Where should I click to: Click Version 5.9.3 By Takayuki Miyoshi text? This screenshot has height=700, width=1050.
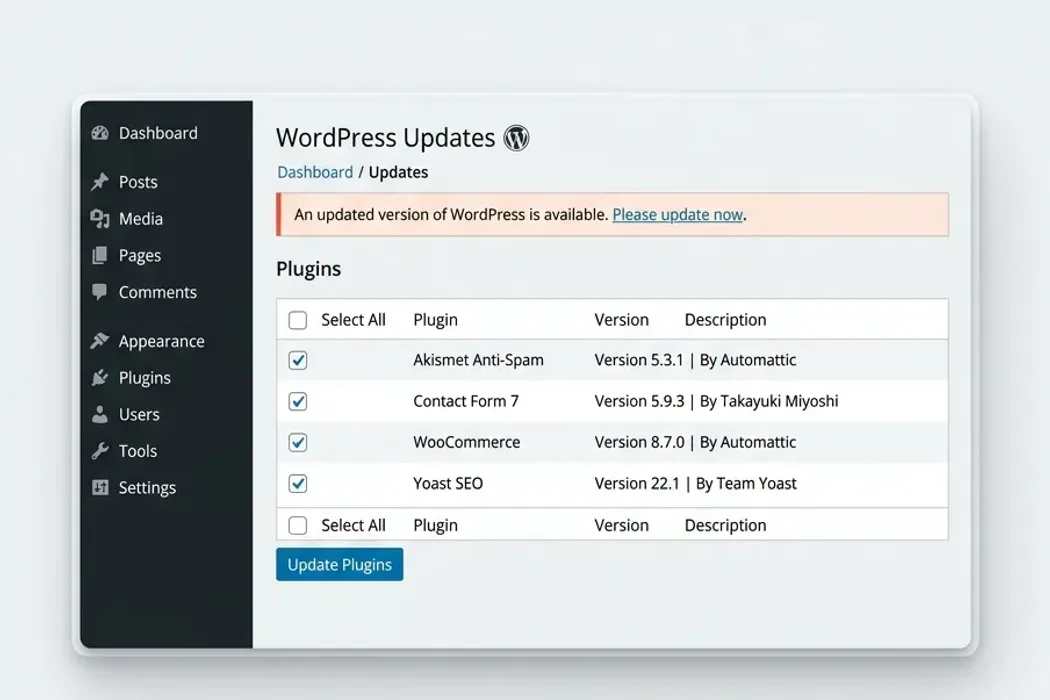pyautogui.click(x=717, y=401)
